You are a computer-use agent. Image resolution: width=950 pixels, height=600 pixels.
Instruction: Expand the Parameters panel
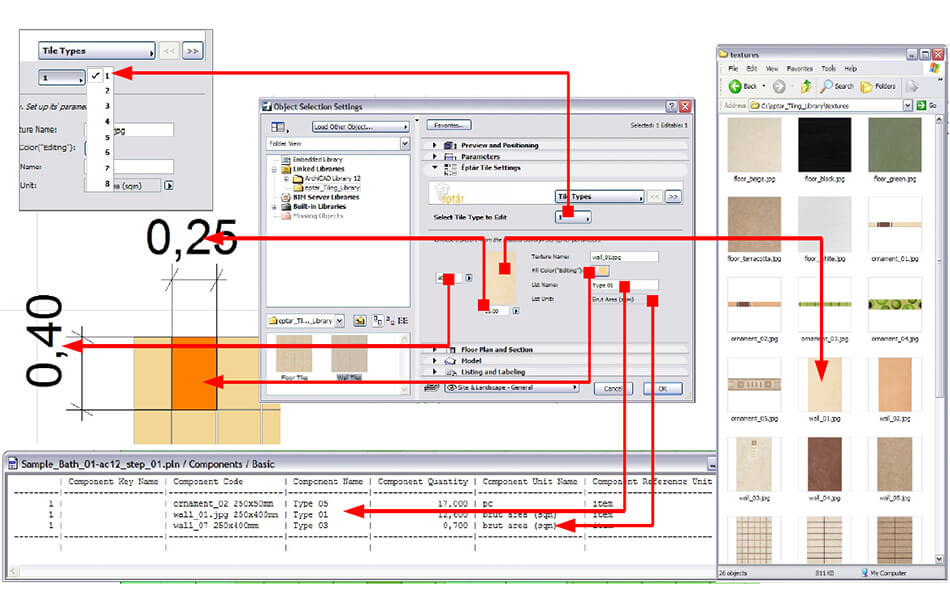click(434, 156)
